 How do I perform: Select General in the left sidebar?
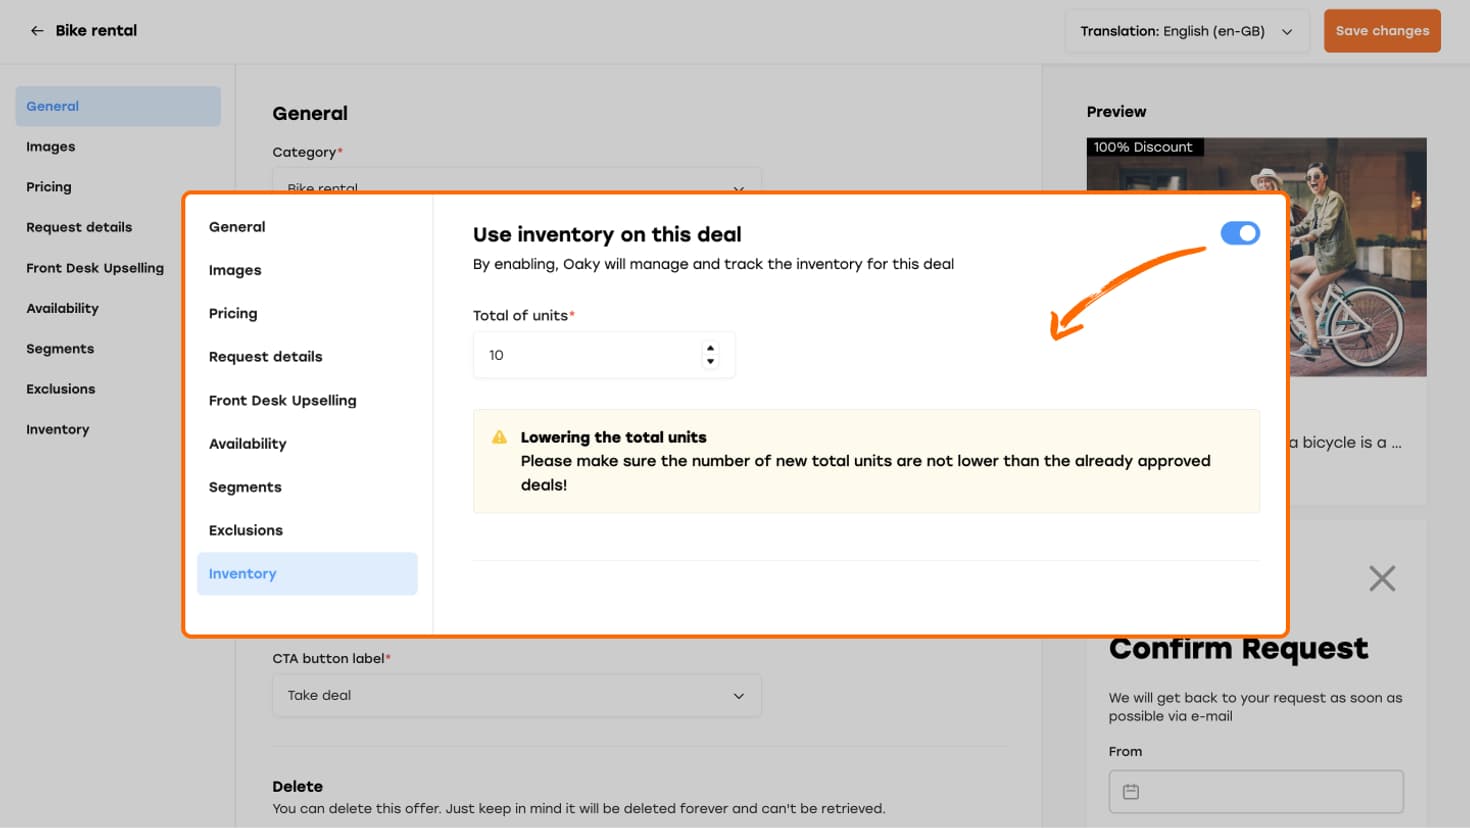117,106
